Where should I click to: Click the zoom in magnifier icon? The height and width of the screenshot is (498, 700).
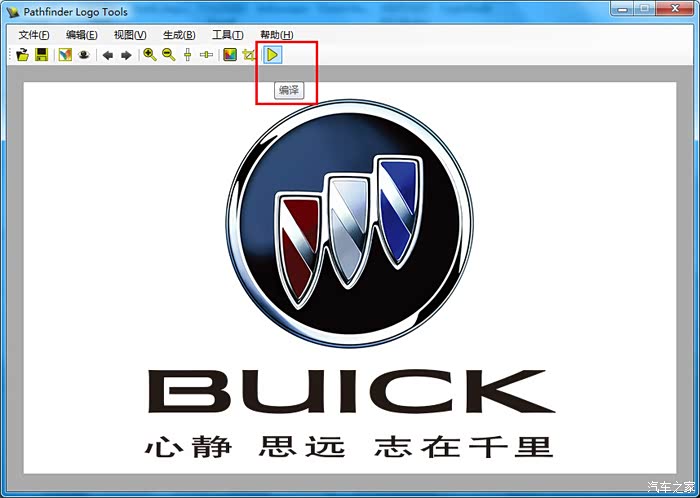click(x=150, y=55)
